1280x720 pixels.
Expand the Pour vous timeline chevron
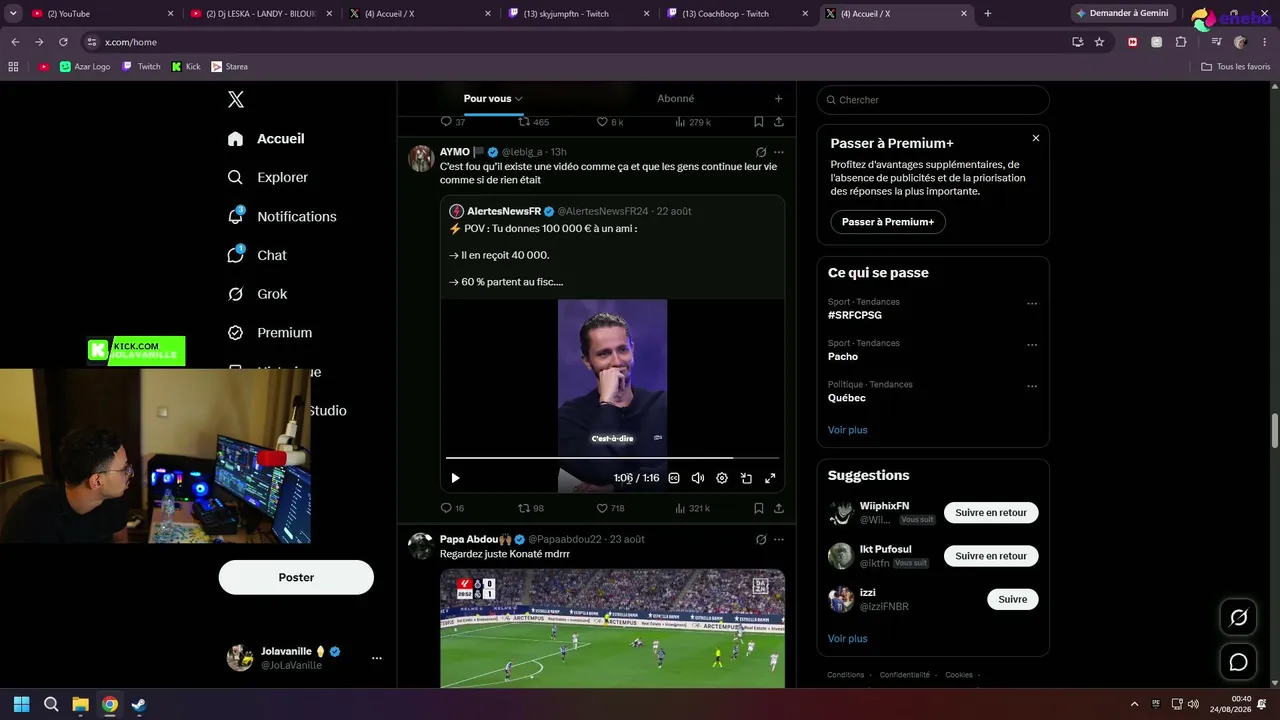(519, 99)
